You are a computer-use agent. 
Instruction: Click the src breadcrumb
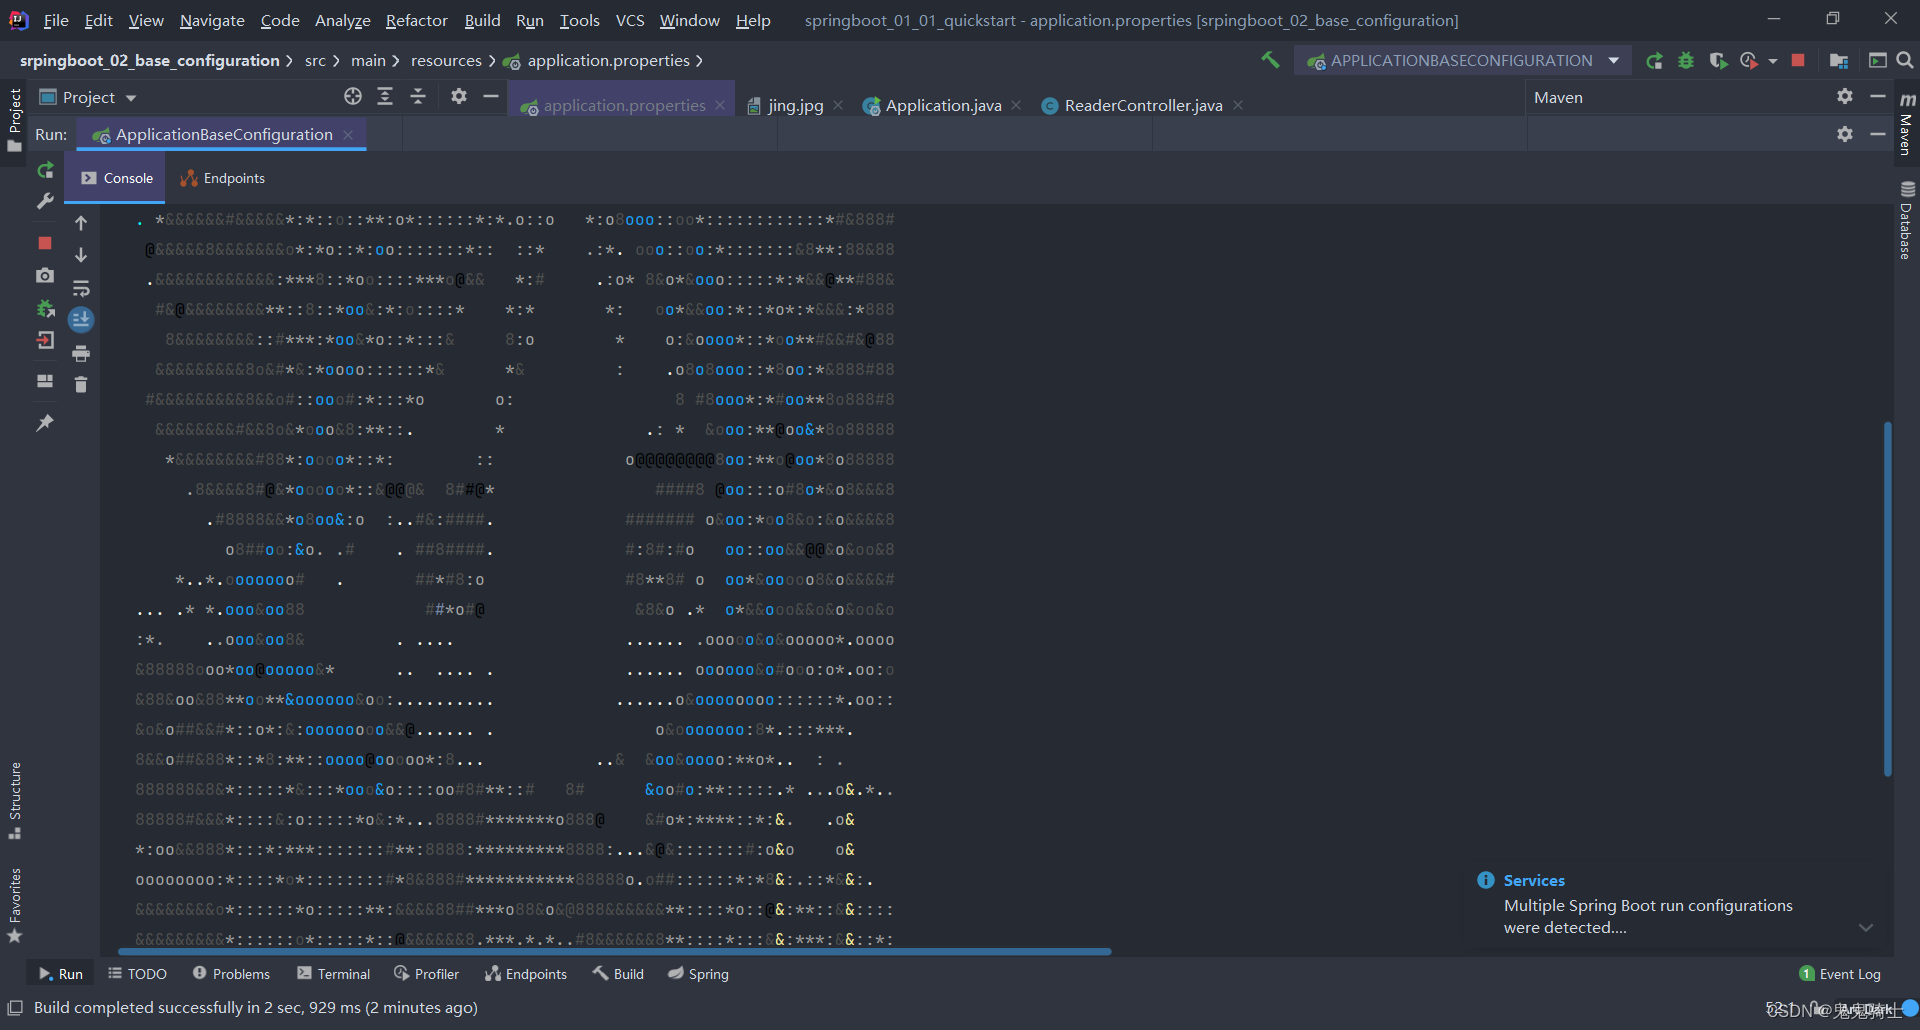(x=315, y=61)
